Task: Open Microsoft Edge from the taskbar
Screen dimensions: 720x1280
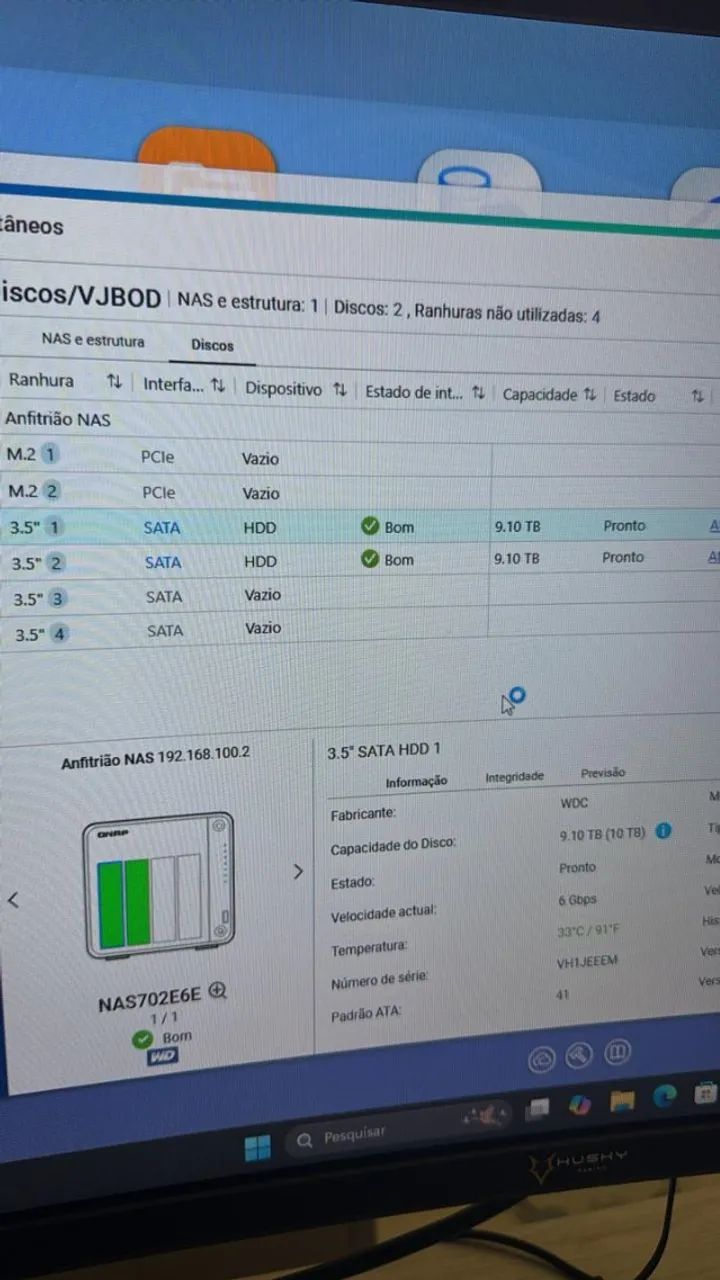Action: tap(664, 1097)
